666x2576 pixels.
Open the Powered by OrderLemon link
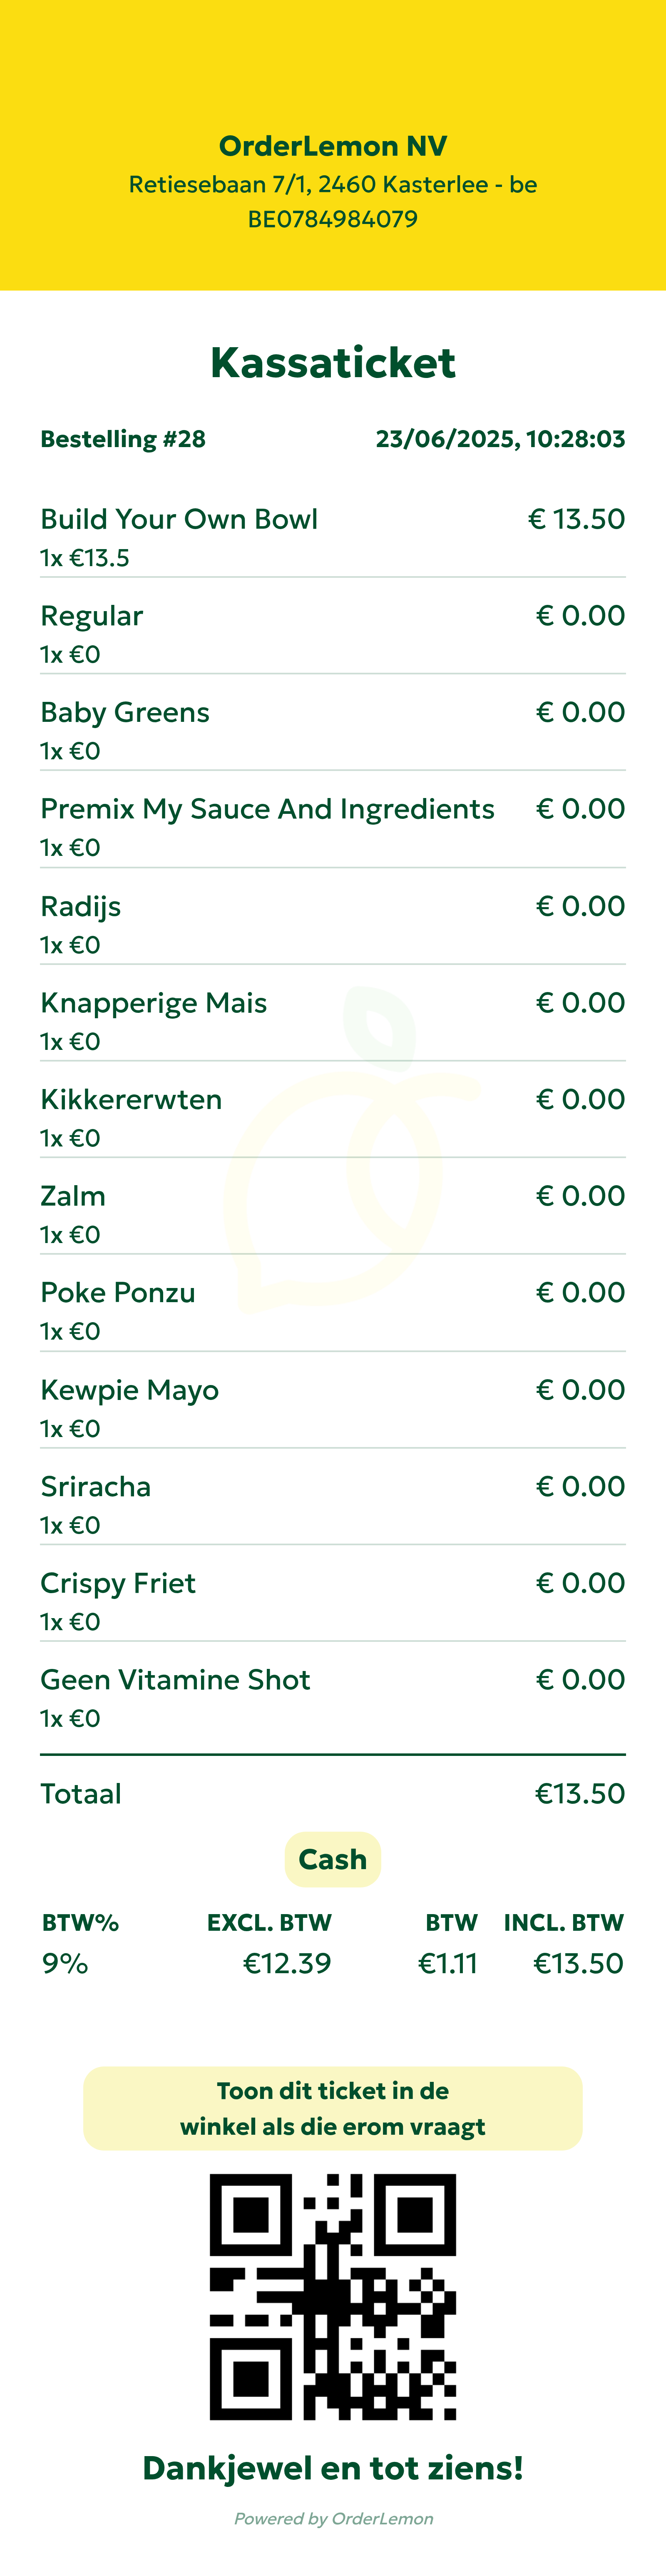pos(333,2518)
